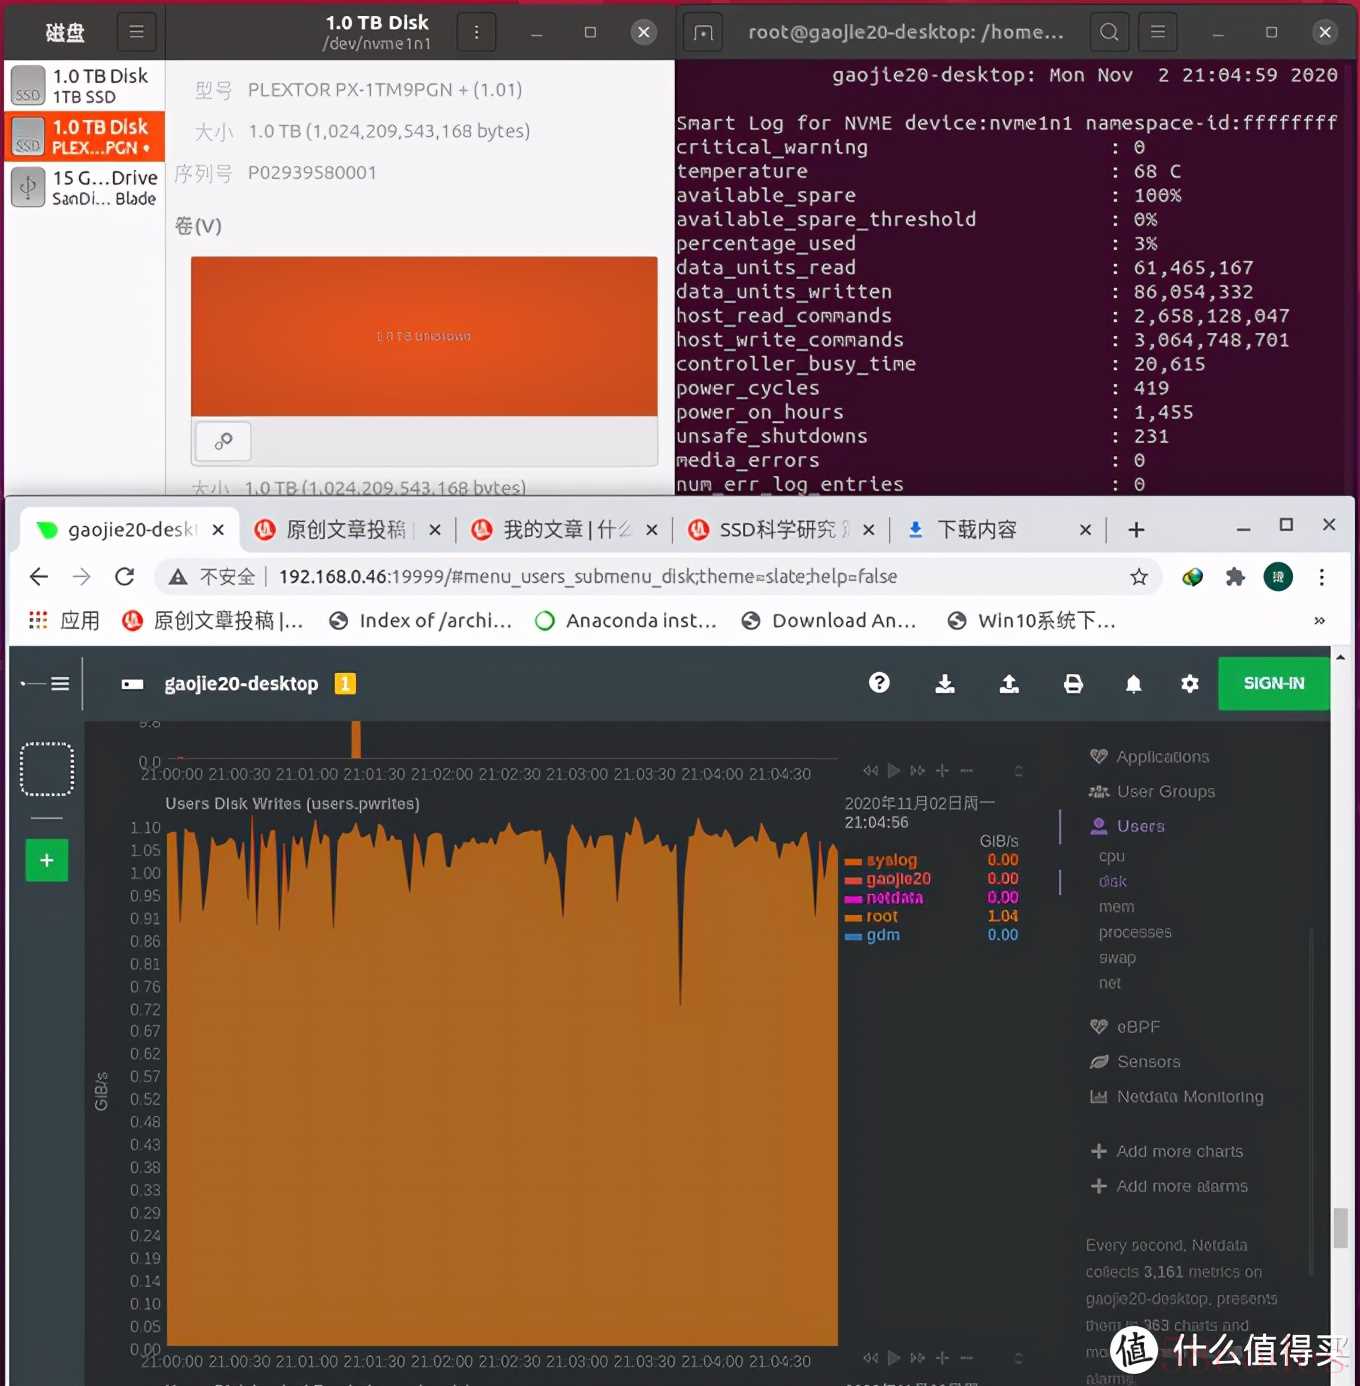The width and height of the screenshot is (1360, 1386).
Task: Expand the hidden bookmarks chevron
Action: [1319, 621]
